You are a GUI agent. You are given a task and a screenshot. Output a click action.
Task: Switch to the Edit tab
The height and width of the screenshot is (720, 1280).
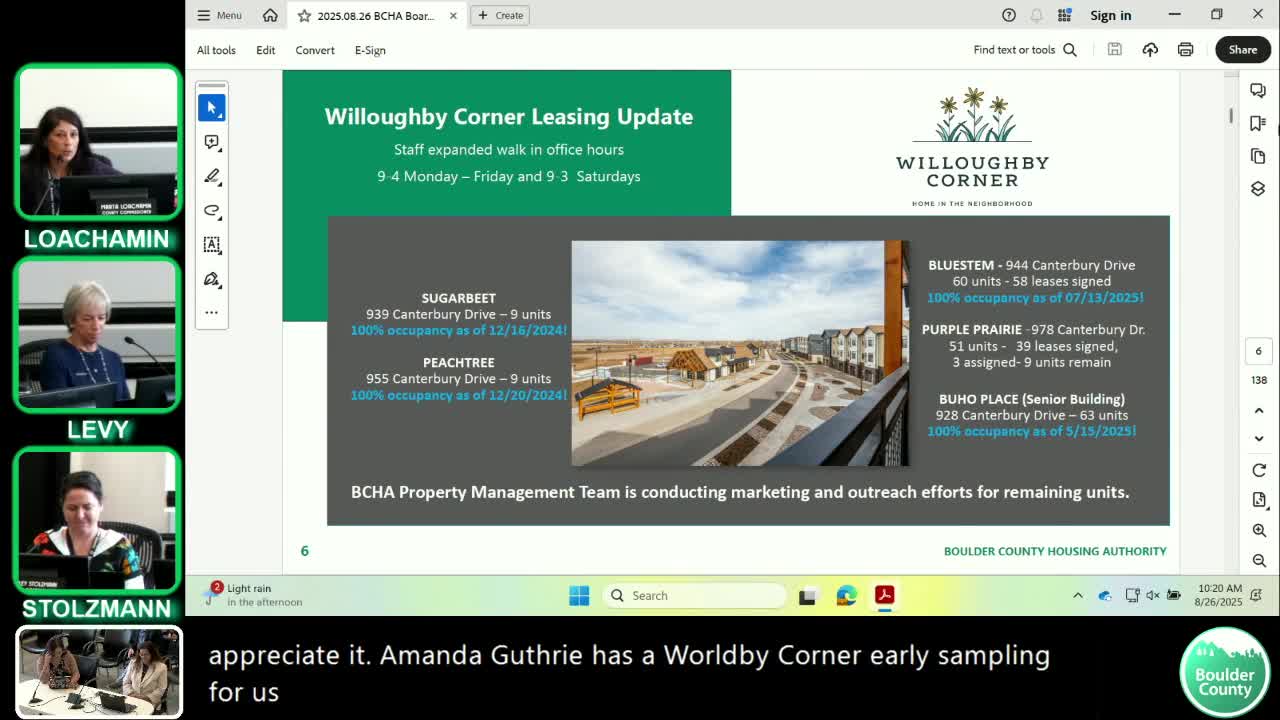265,50
